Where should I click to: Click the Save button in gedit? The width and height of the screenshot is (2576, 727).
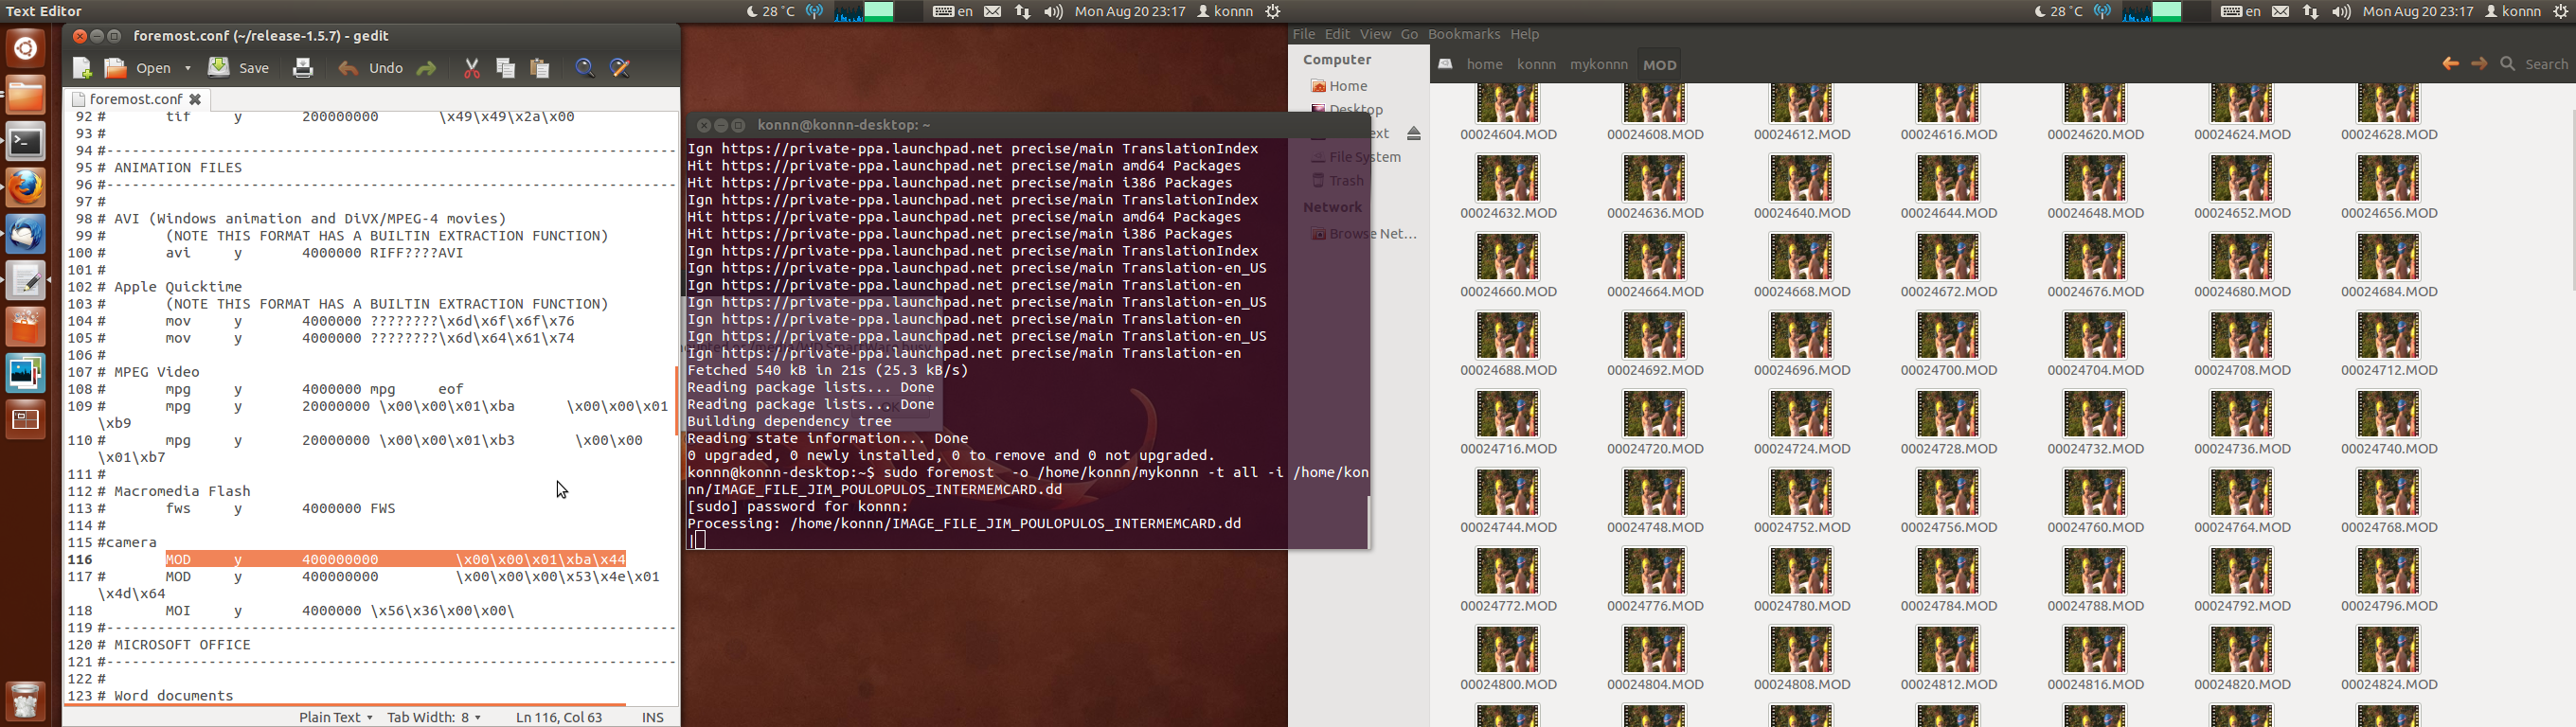pyautogui.click(x=239, y=68)
